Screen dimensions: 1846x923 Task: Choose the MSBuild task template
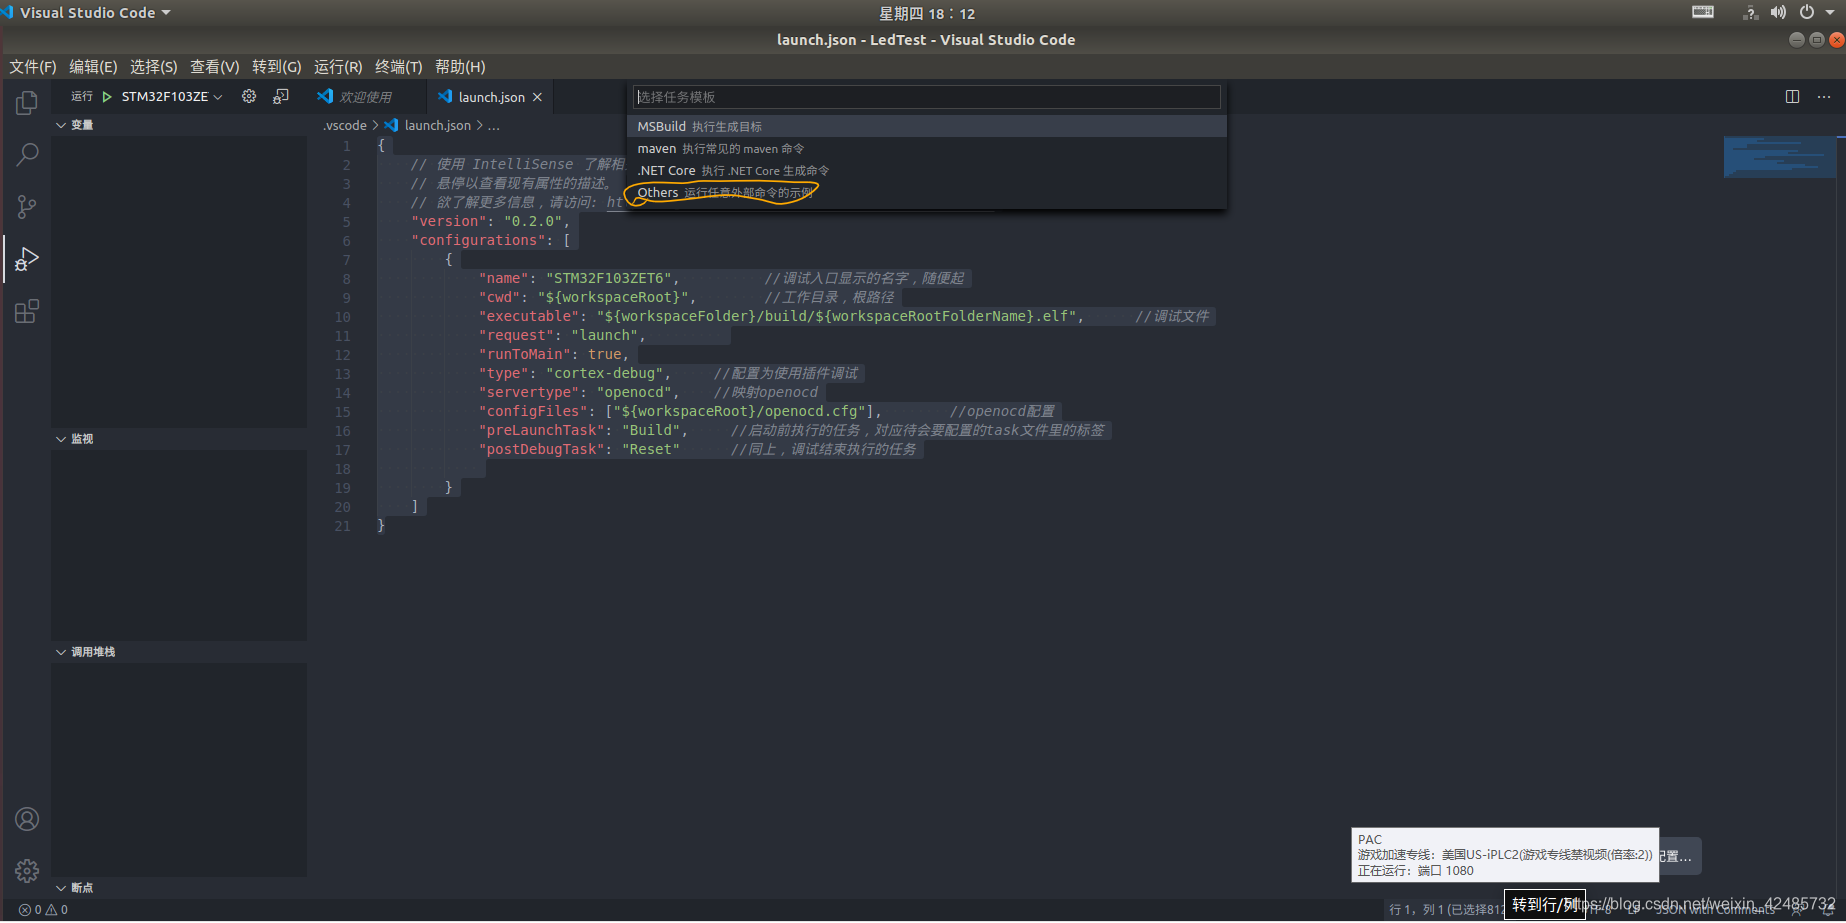pyautogui.click(x=927, y=127)
